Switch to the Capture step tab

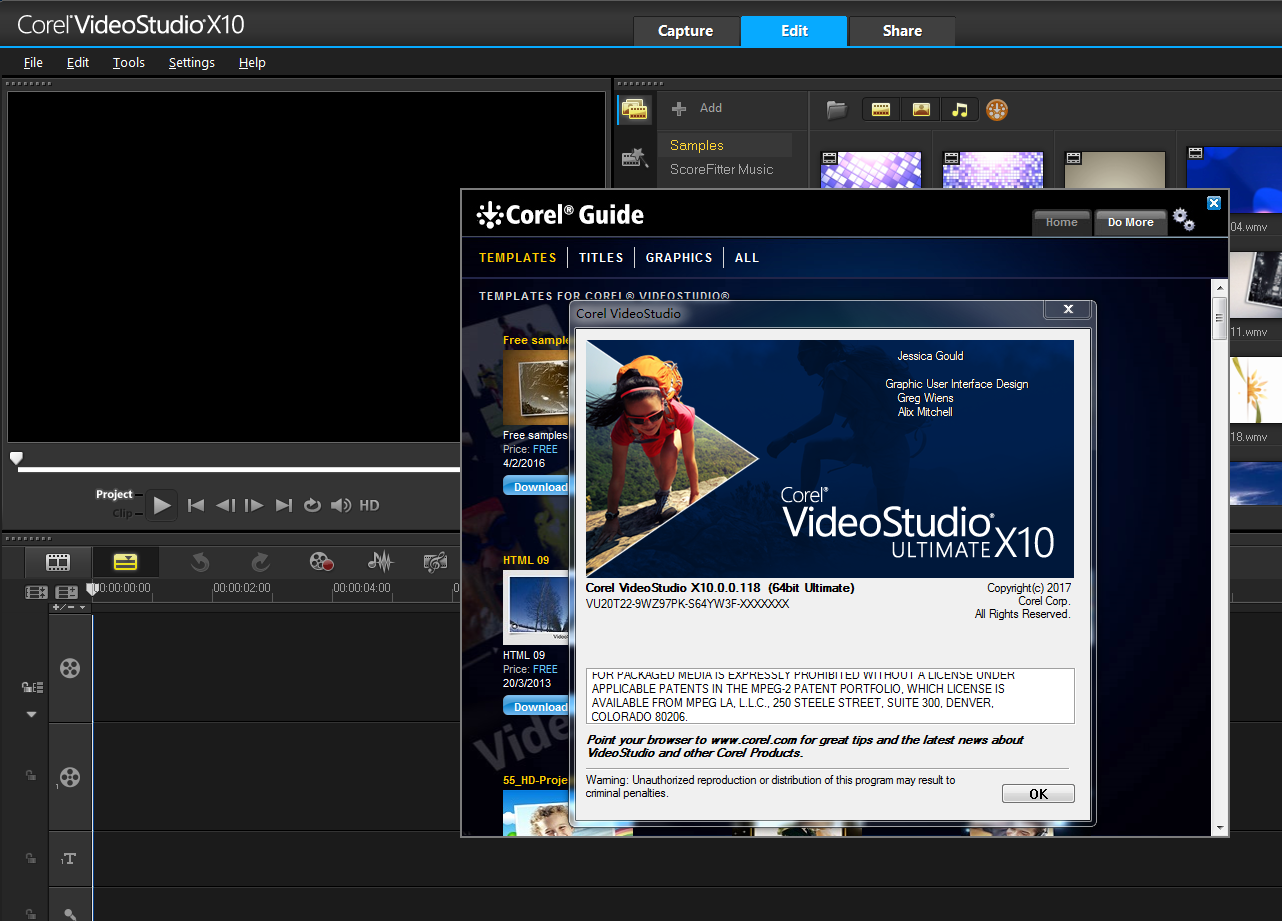tap(686, 31)
